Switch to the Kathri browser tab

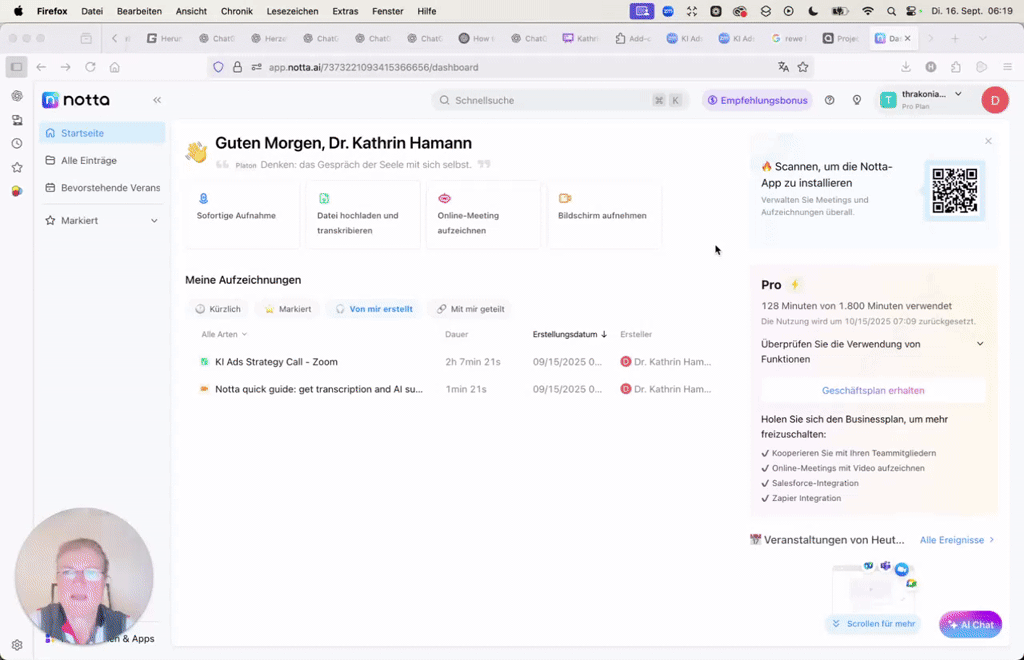pos(581,39)
